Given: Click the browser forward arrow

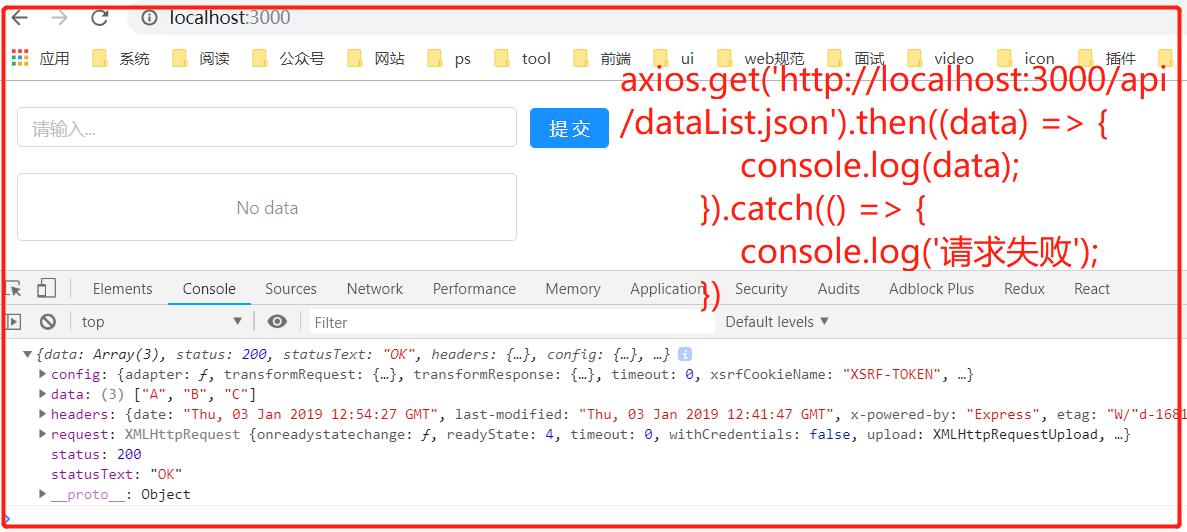Looking at the screenshot, I should click(x=60, y=17).
